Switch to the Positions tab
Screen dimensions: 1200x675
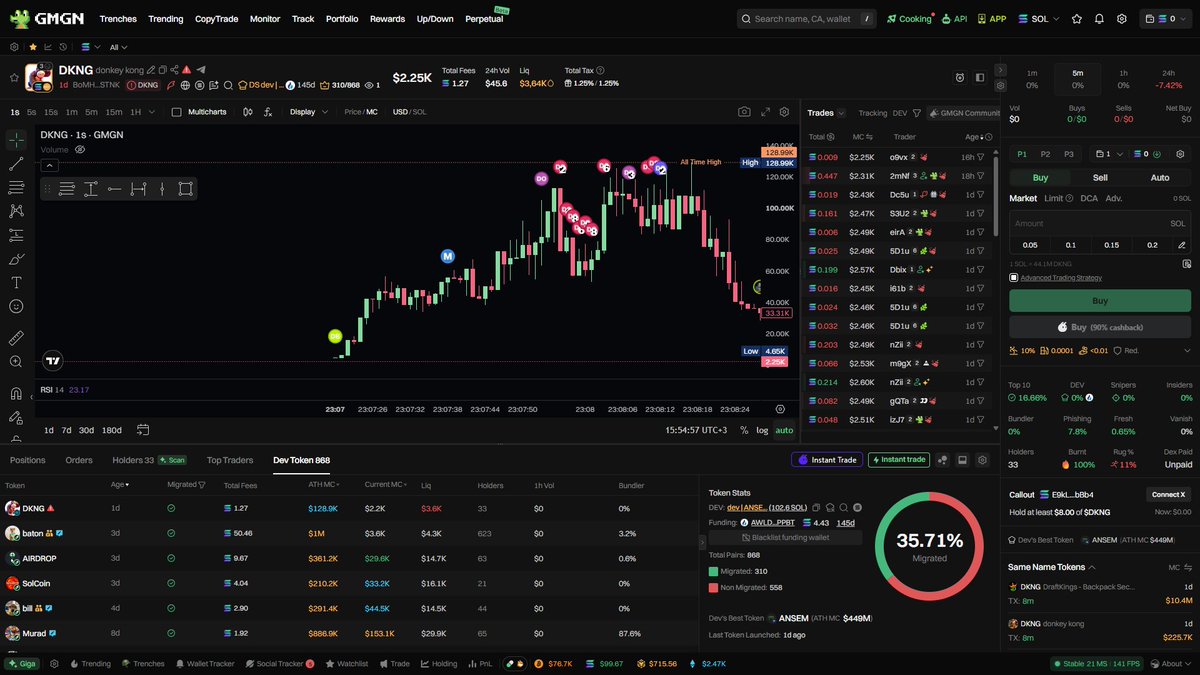click(28, 460)
